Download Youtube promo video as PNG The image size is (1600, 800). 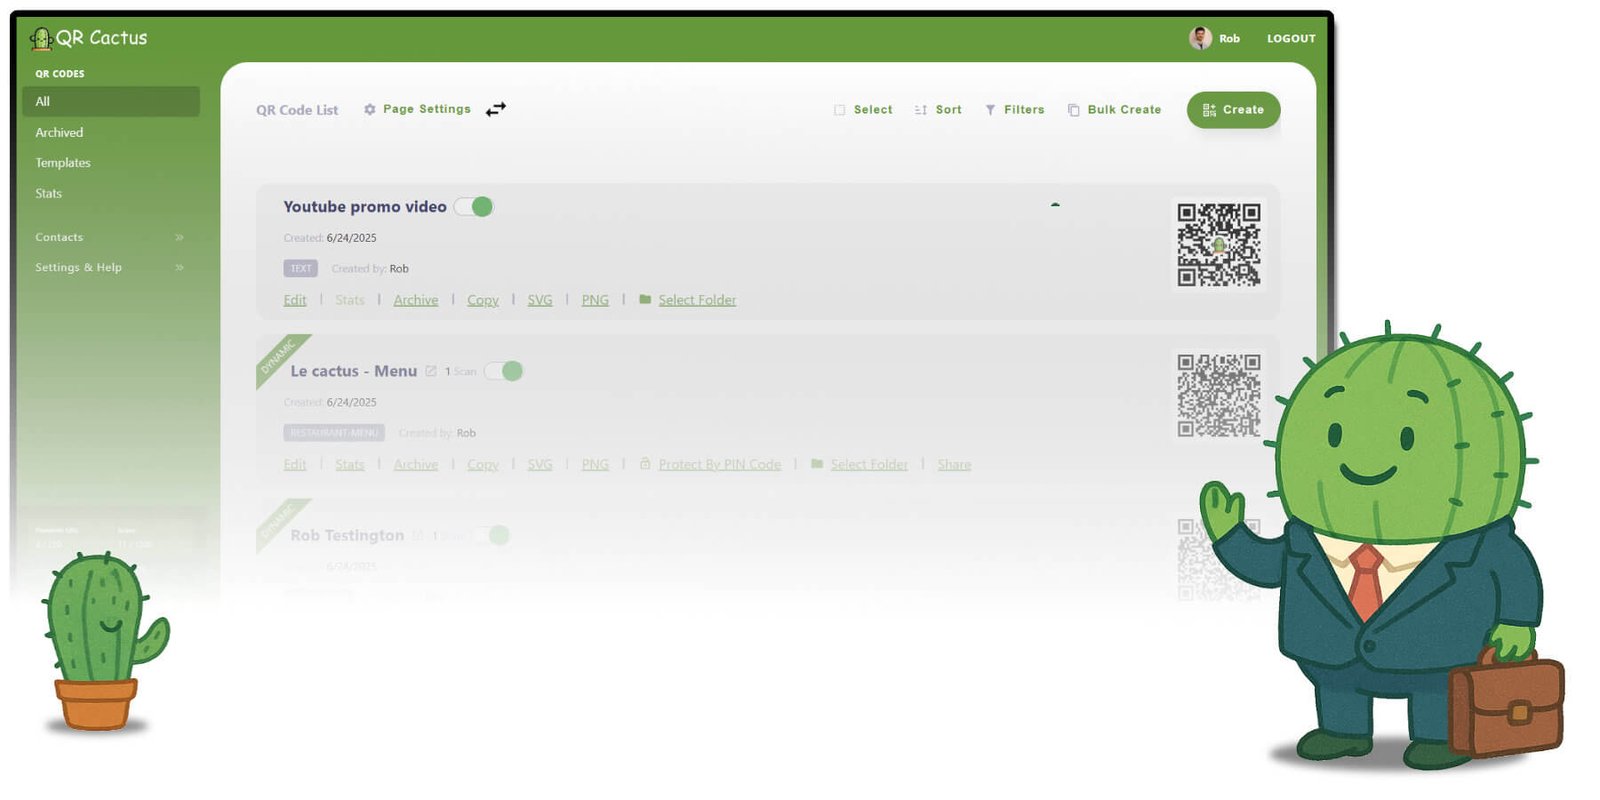tap(595, 300)
